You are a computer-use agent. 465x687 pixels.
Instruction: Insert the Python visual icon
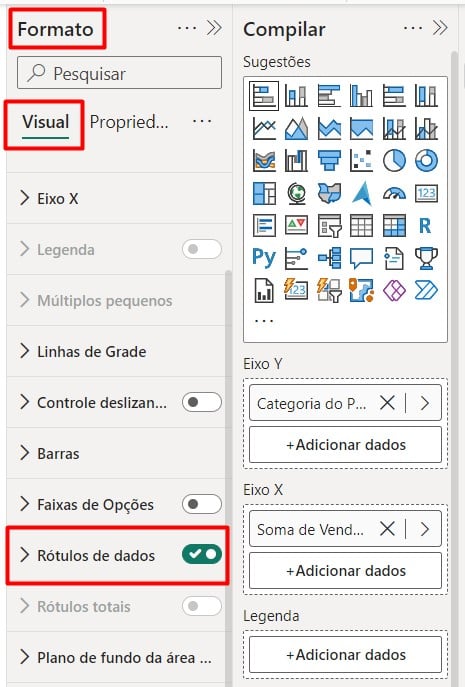coord(264,258)
